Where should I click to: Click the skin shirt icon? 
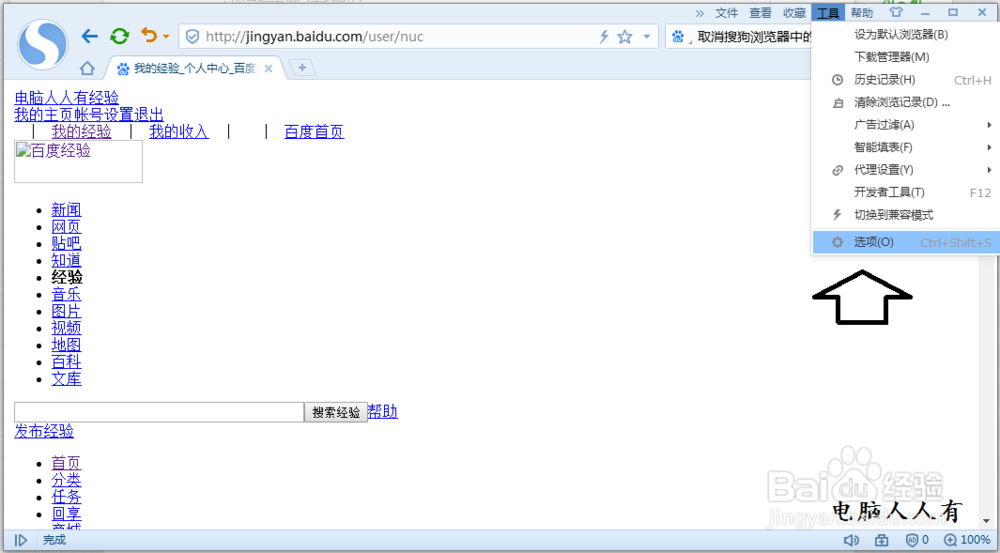896,12
